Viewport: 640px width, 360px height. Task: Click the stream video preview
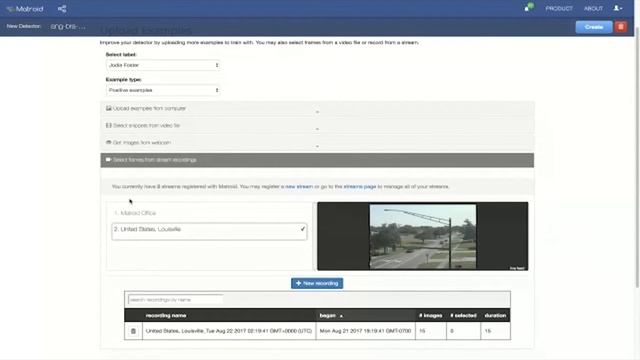click(x=422, y=236)
